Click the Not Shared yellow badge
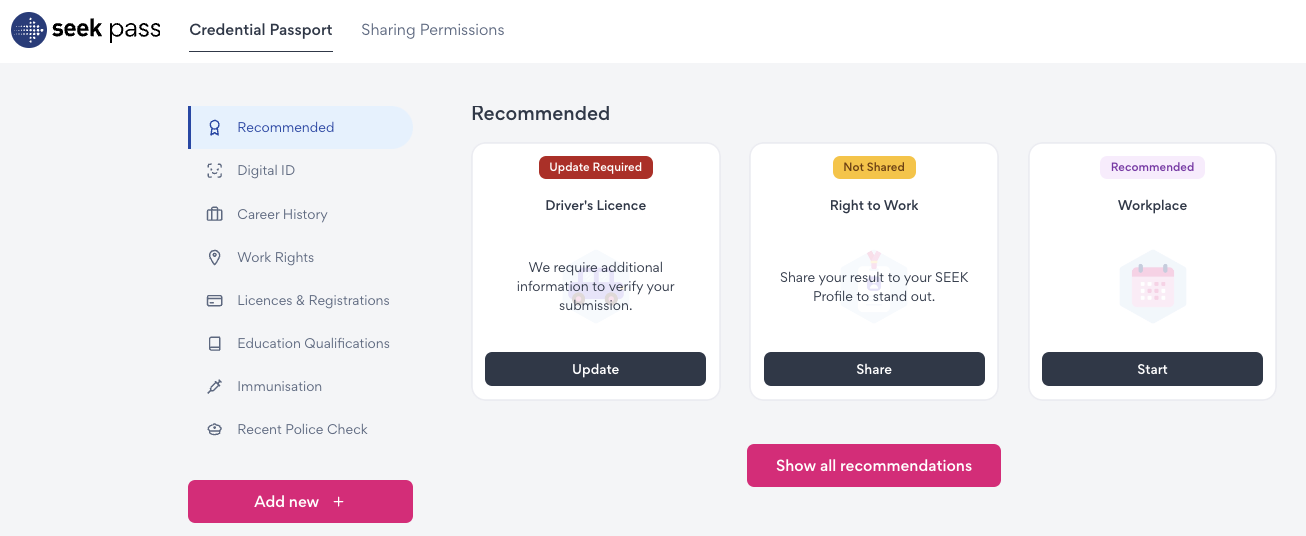 click(873, 167)
